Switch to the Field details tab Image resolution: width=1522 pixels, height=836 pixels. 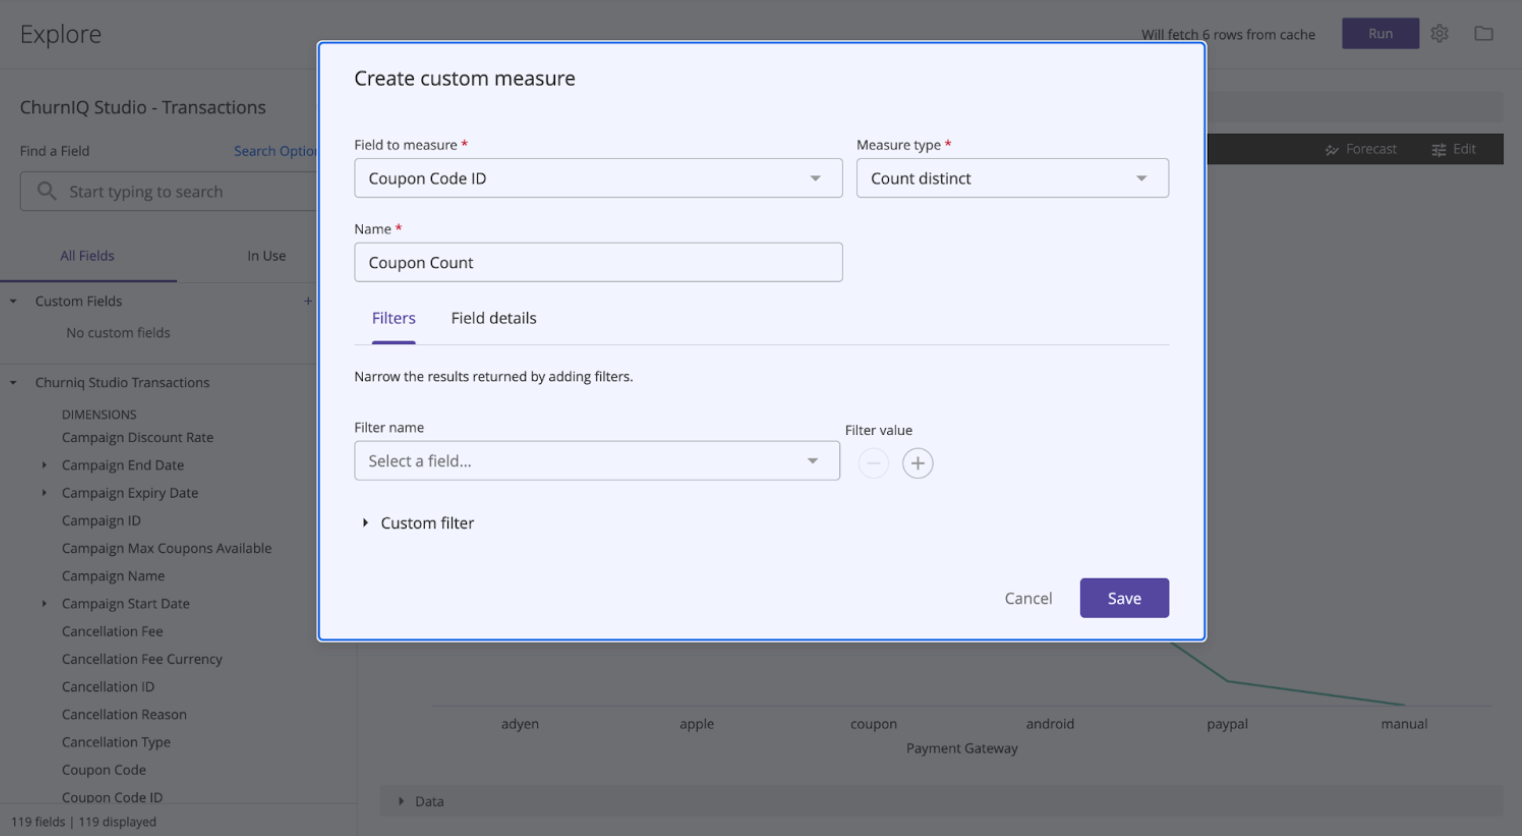pyautogui.click(x=493, y=318)
